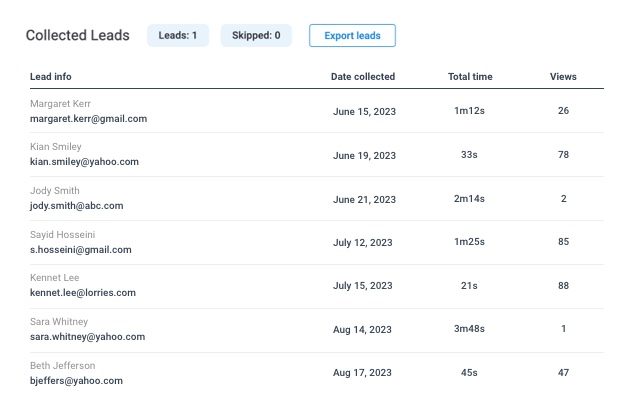630x420 pixels.
Task: Click email kennet.lee@lorries.com
Action: pyautogui.click(x=82, y=293)
